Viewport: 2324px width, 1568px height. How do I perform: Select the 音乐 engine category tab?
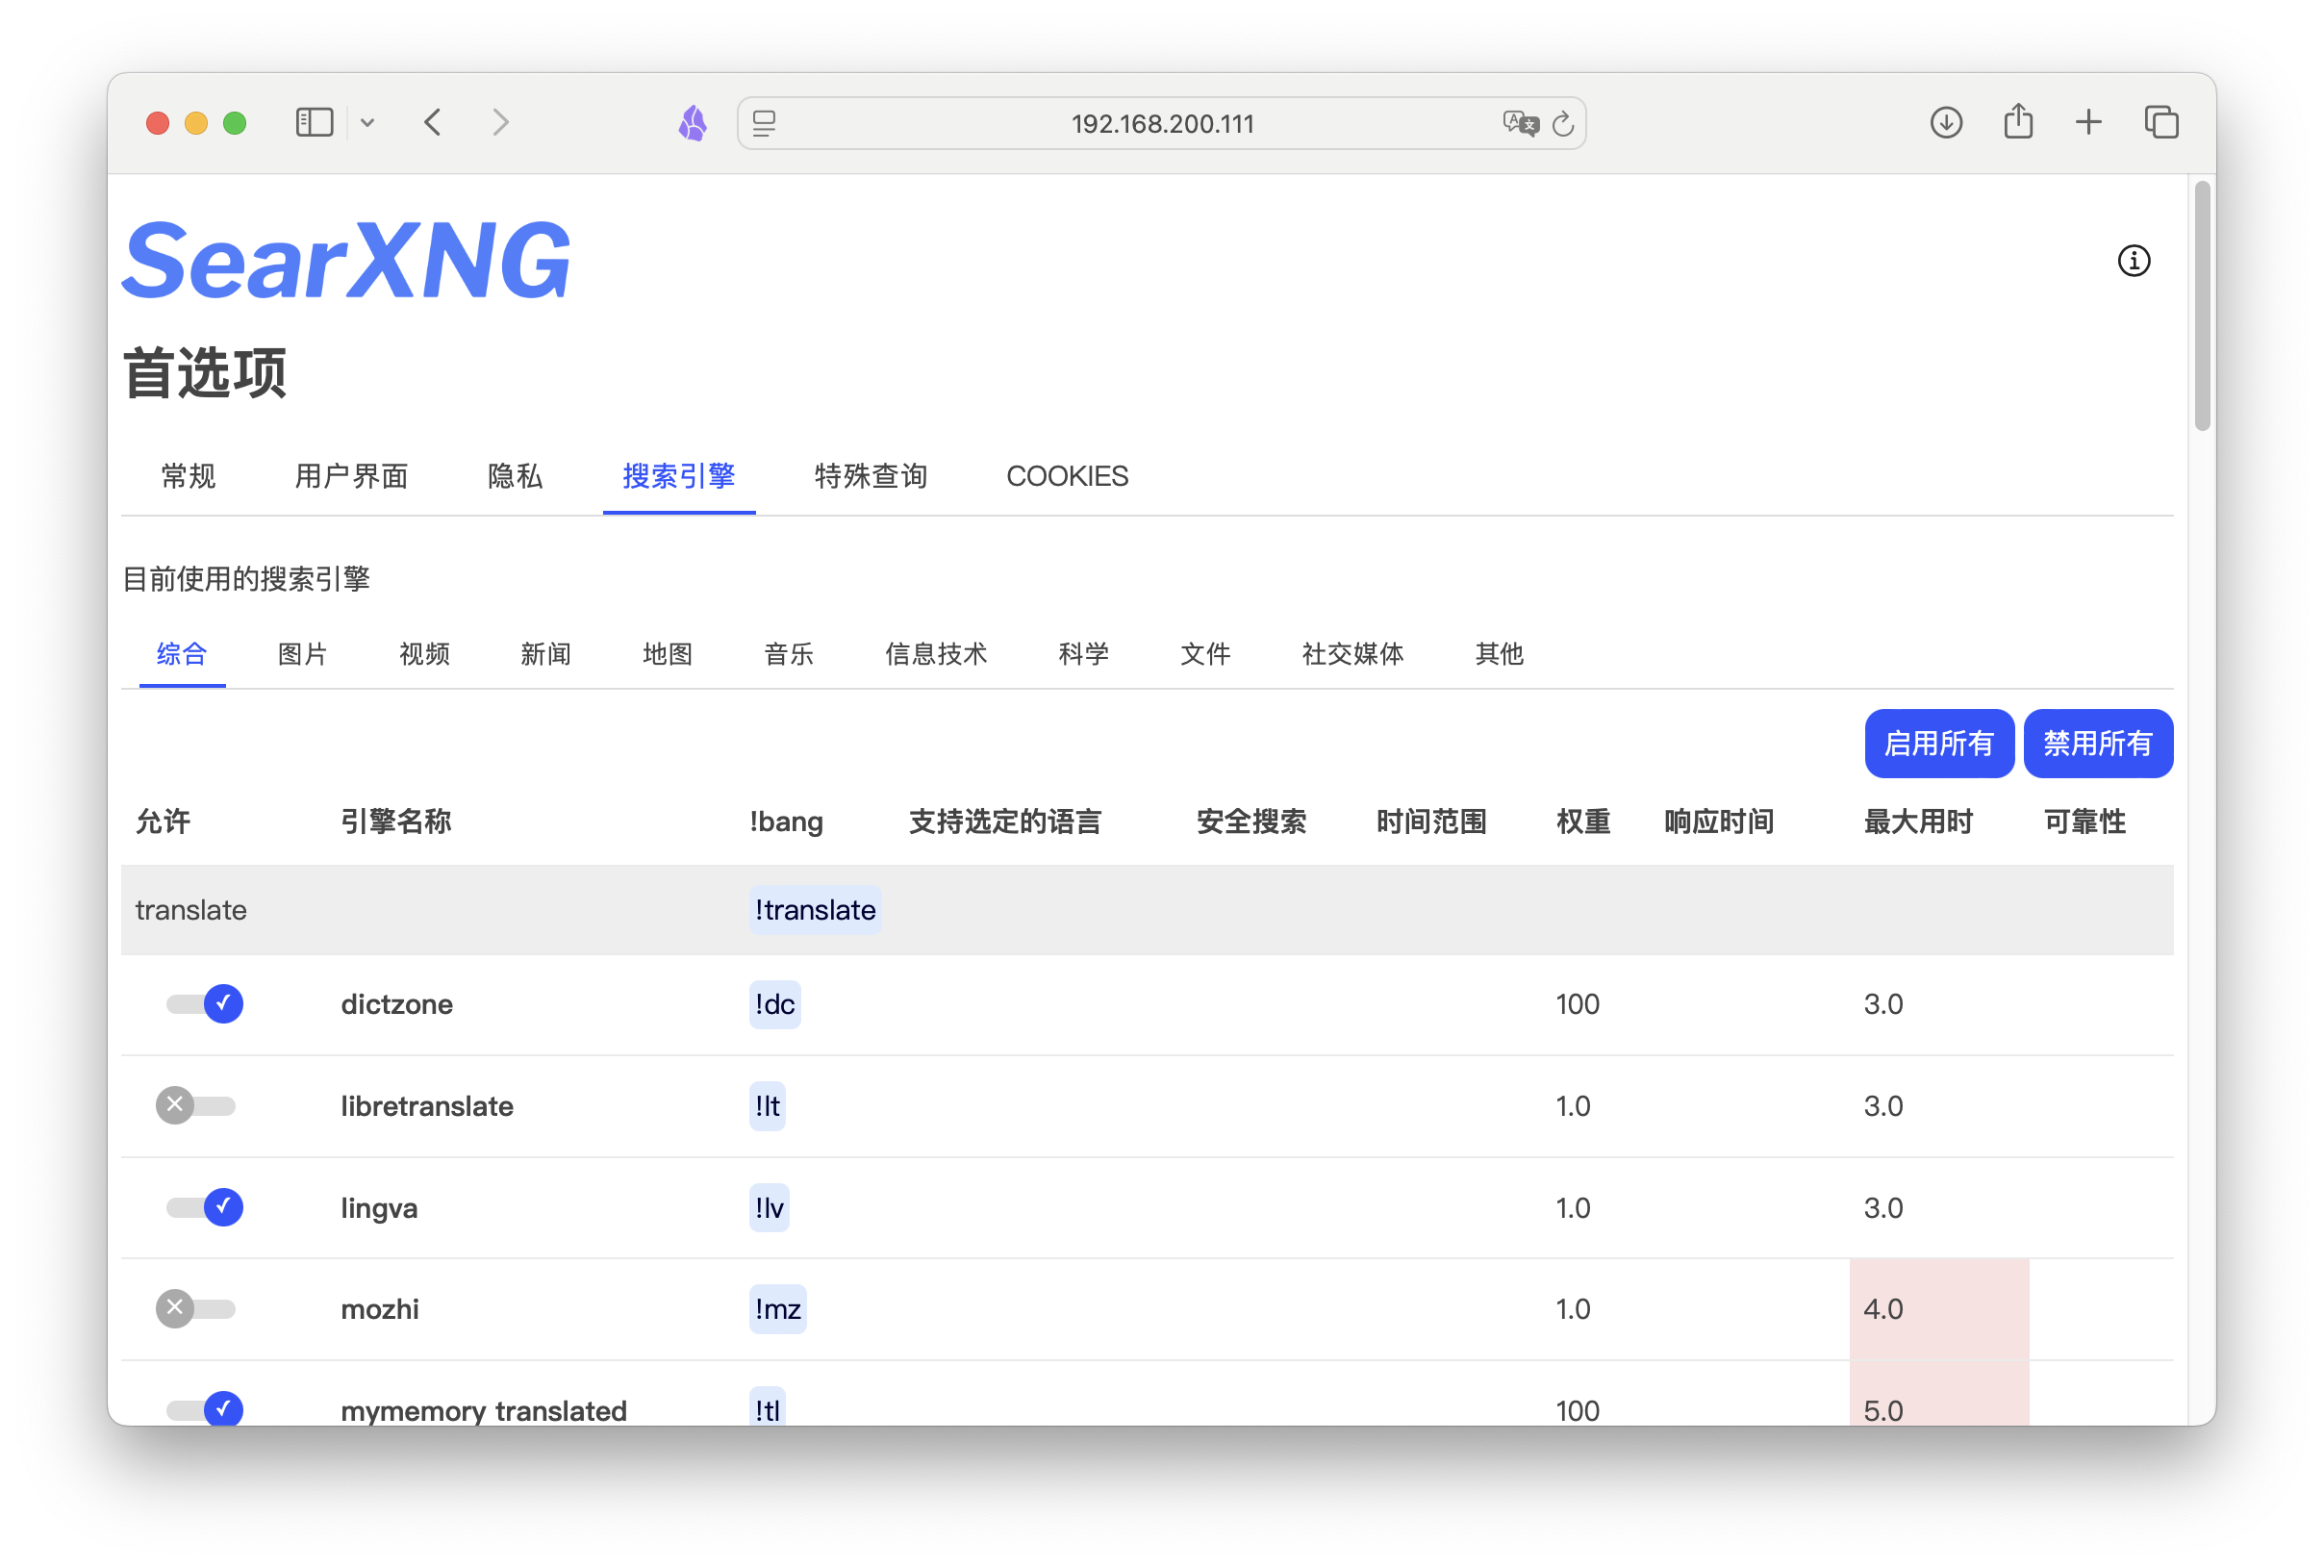[789, 654]
